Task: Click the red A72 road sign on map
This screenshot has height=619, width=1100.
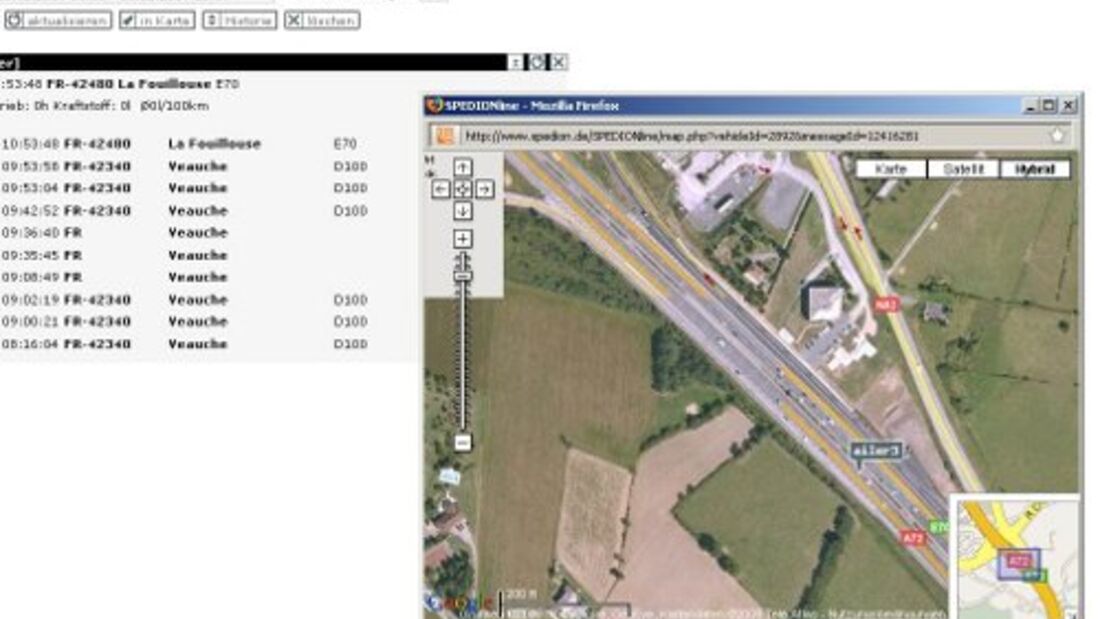Action: click(x=913, y=538)
